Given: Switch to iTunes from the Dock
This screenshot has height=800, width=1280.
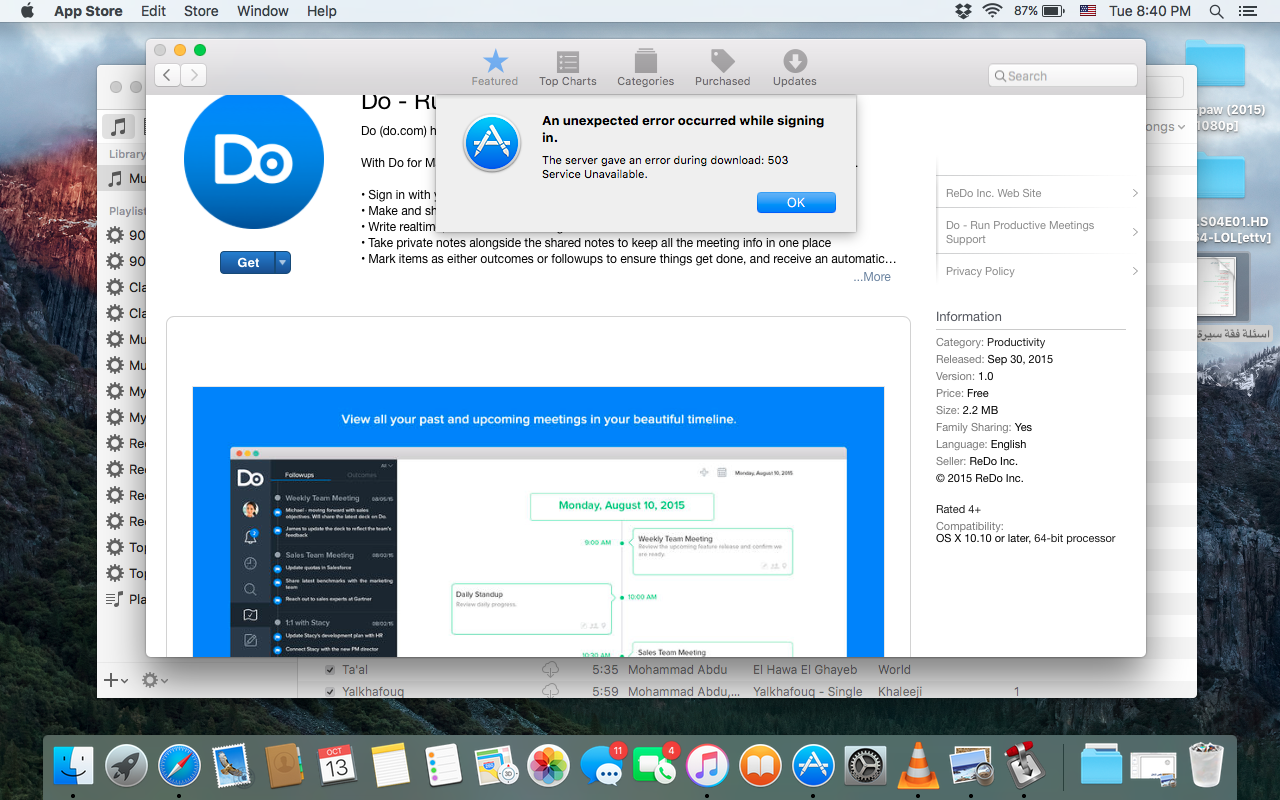Looking at the screenshot, I should pyautogui.click(x=708, y=767).
